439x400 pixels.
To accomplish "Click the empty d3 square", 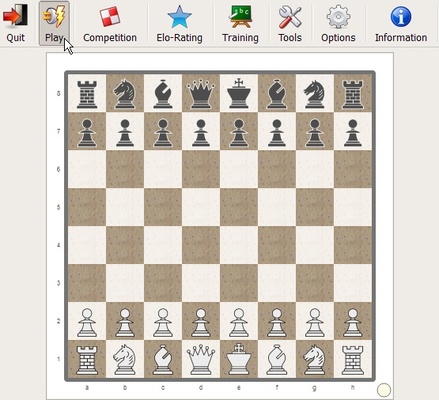I will point(201,283).
